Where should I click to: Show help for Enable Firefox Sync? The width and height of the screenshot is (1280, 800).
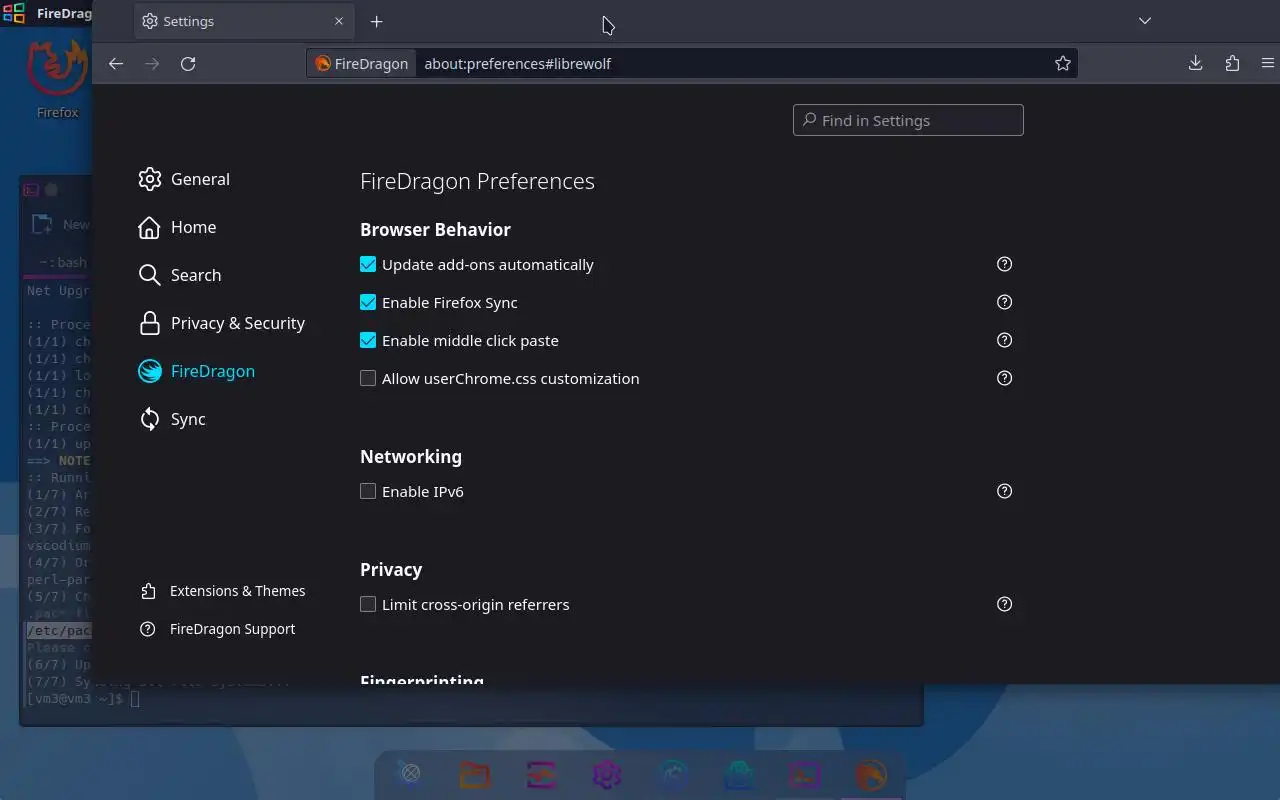point(1005,302)
